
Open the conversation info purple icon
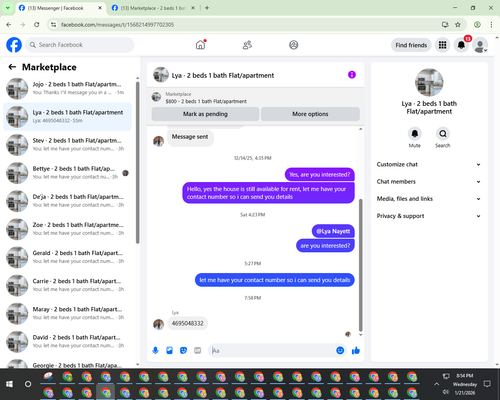coord(352,75)
